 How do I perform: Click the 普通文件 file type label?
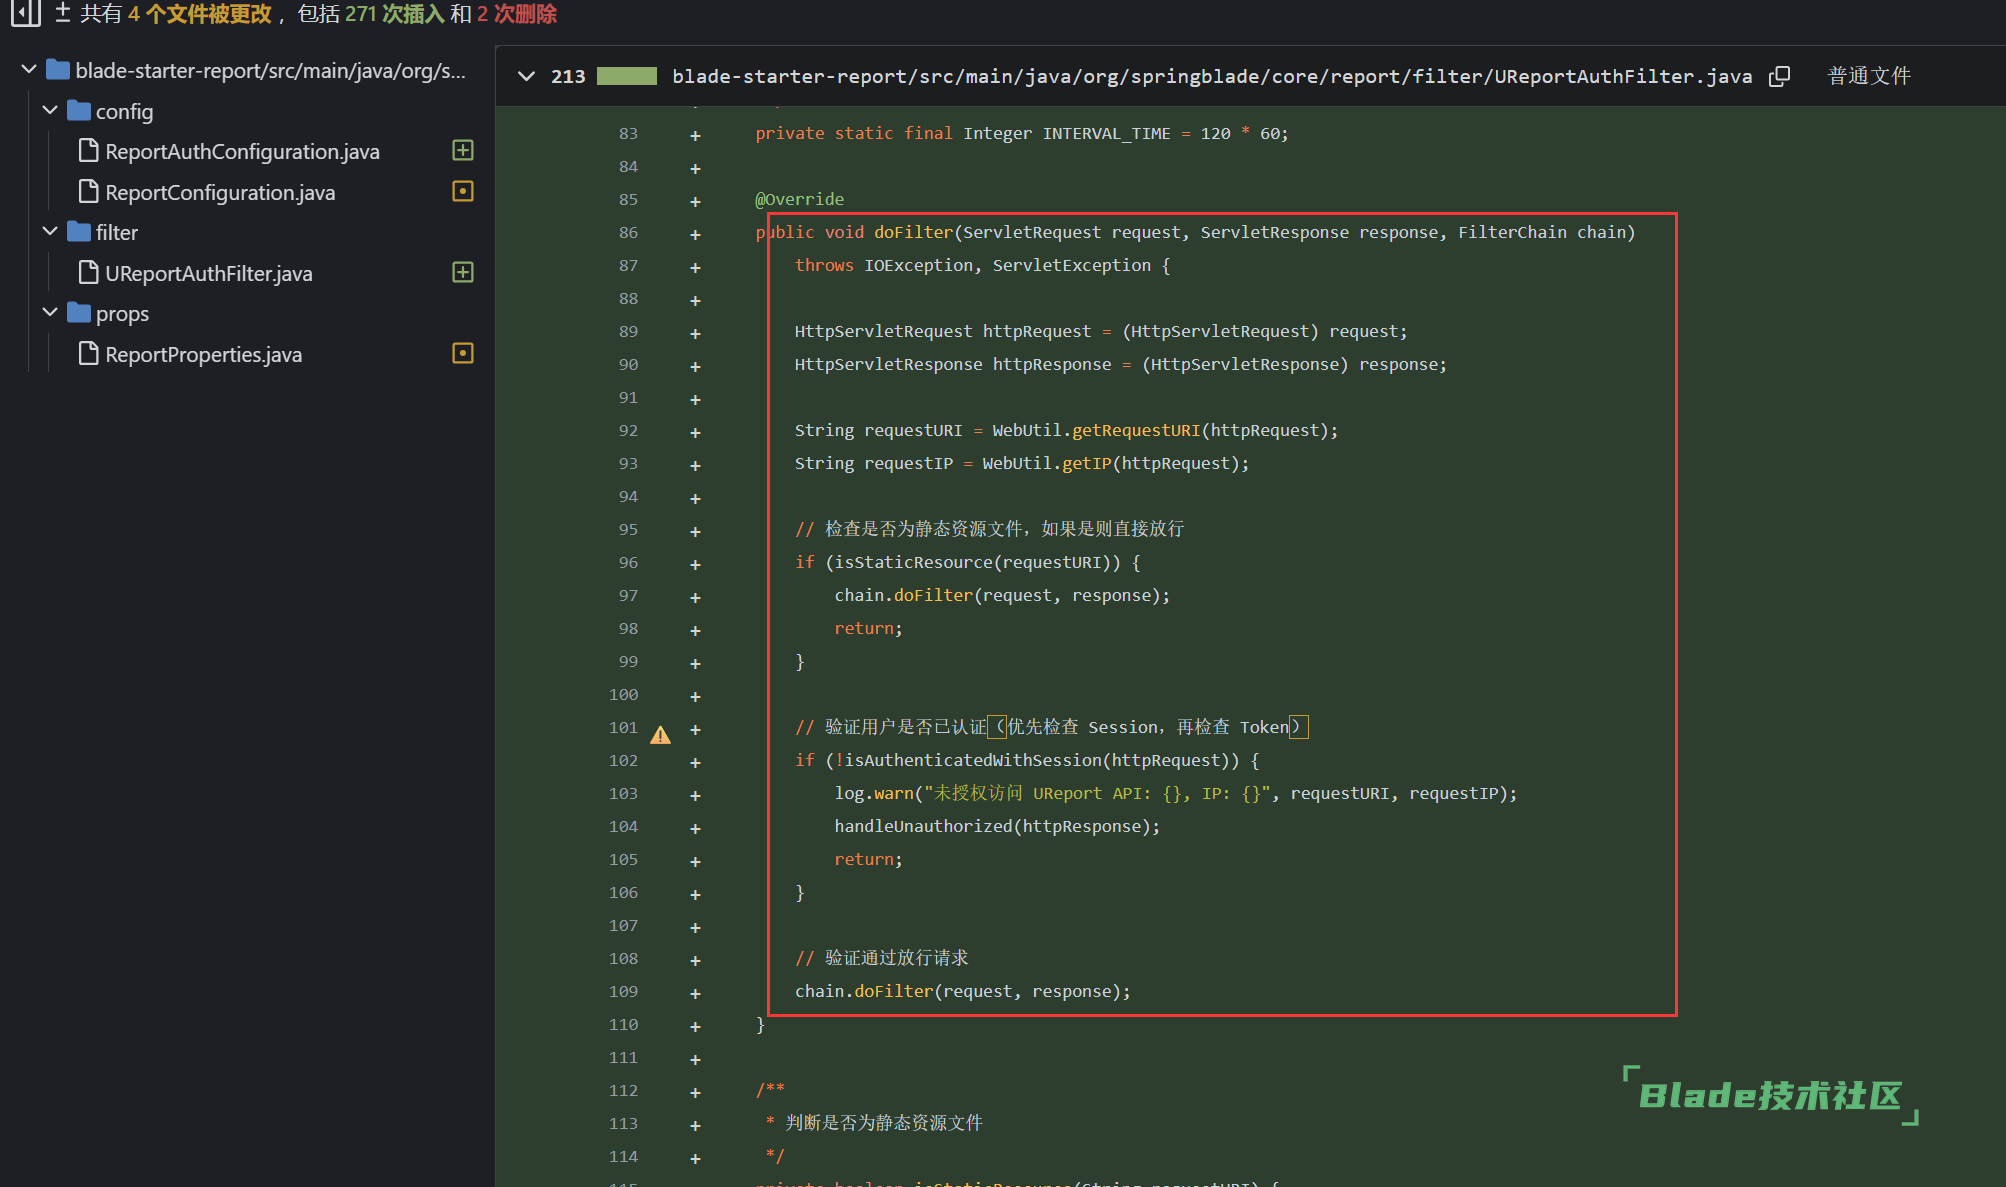point(1869,76)
